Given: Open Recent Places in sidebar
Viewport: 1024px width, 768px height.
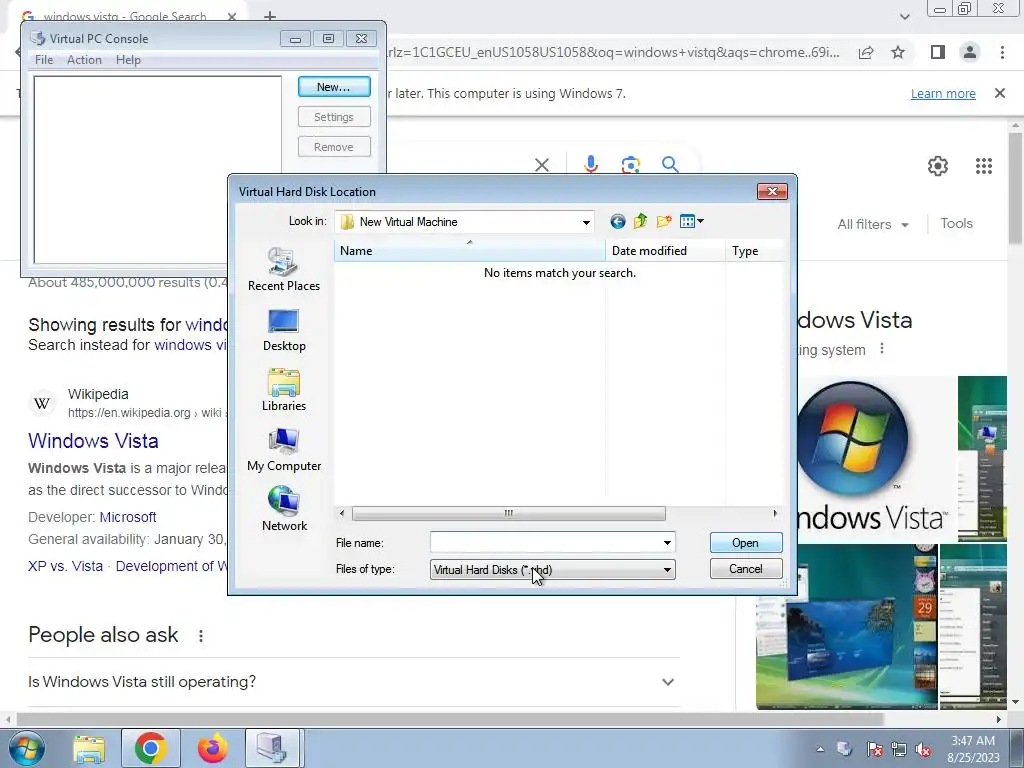Looking at the screenshot, I should [x=284, y=269].
